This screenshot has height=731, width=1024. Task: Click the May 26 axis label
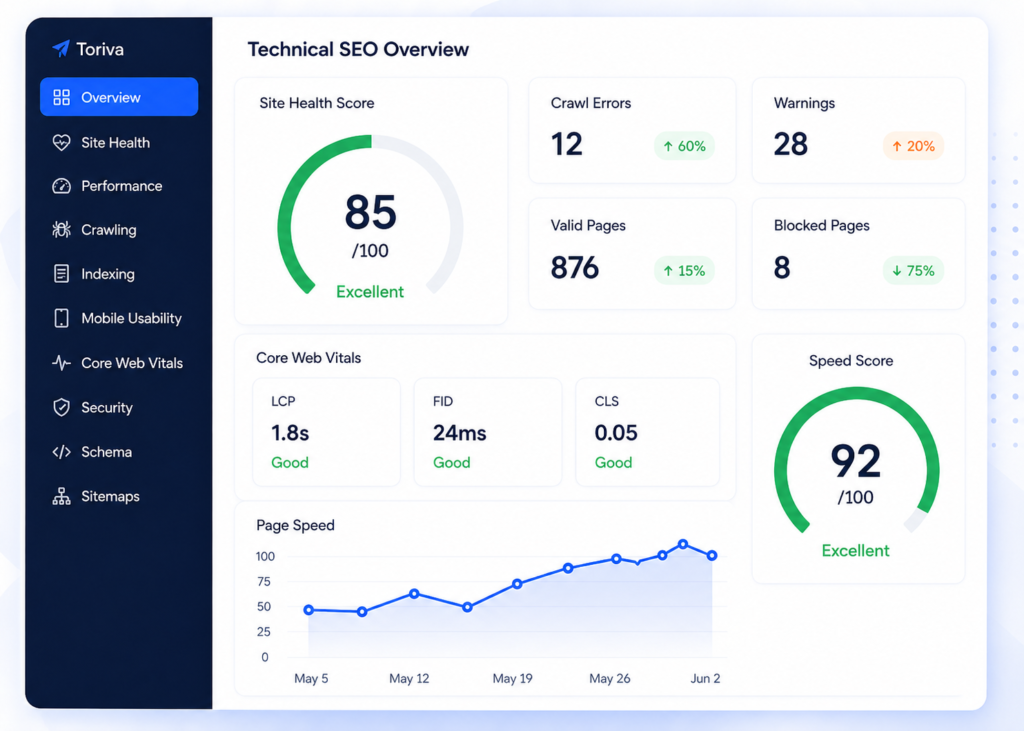[610, 679]
